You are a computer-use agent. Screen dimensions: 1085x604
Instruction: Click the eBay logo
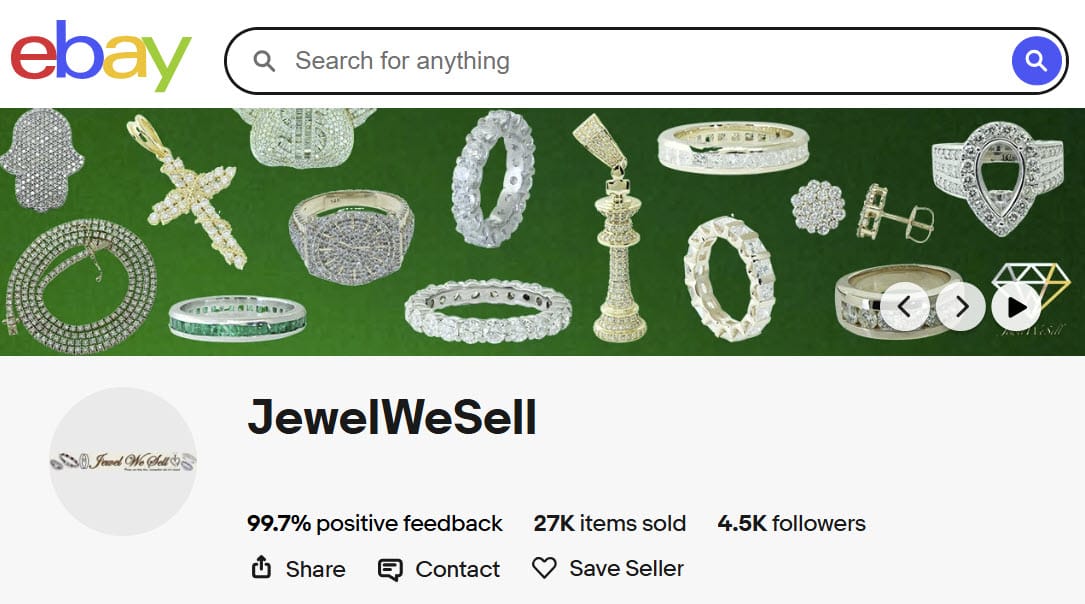100,56
